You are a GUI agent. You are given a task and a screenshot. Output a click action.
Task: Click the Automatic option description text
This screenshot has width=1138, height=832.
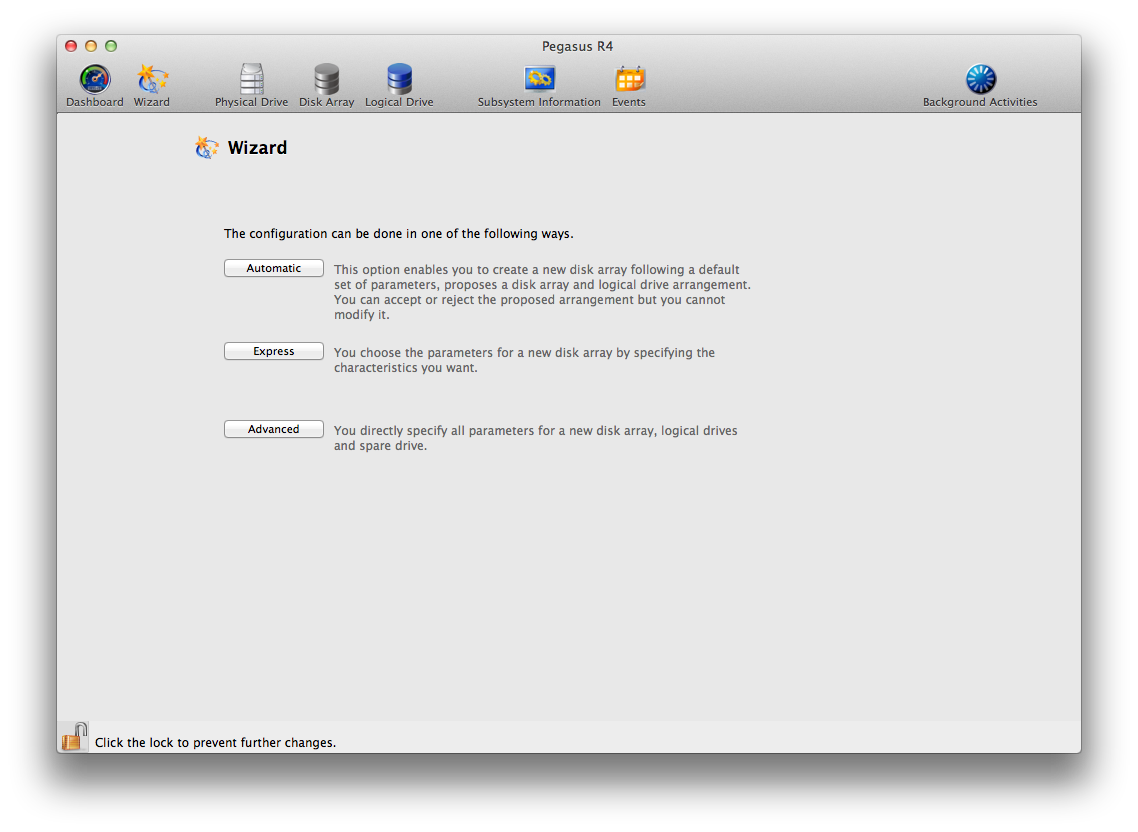tap(542, 292)
